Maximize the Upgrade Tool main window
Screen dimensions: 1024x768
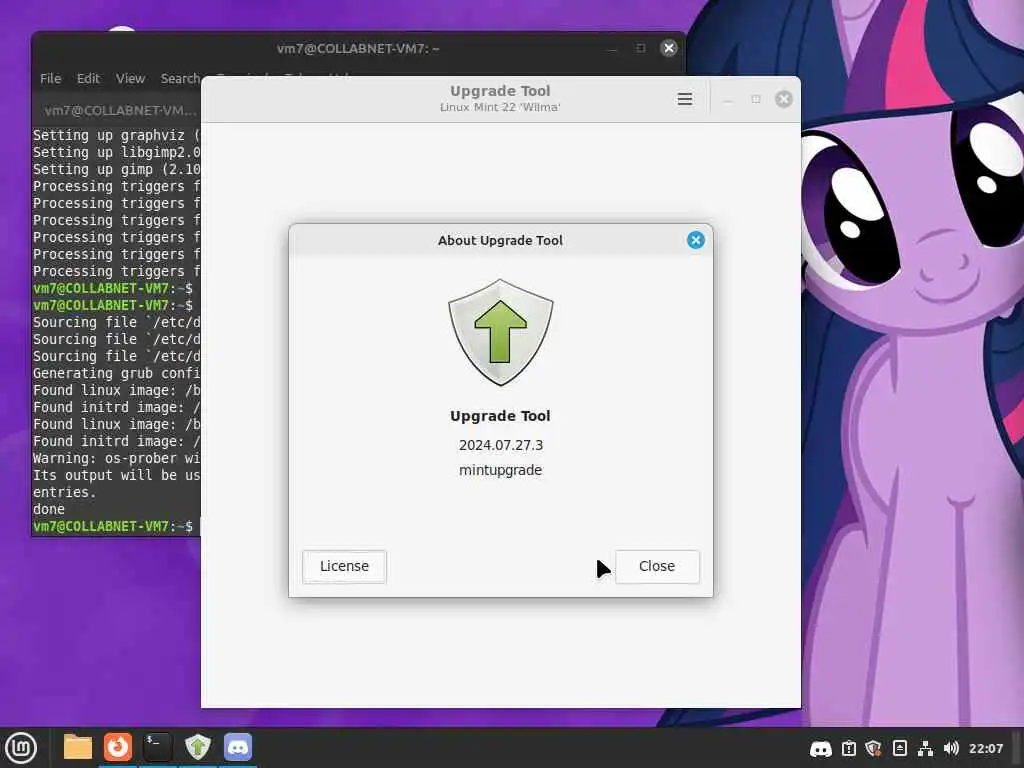[x=756, y=99]
